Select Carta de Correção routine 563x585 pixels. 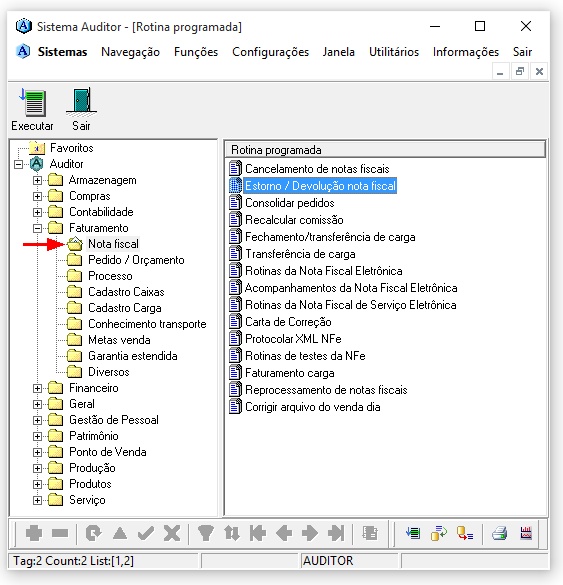[x=288, y=322]
